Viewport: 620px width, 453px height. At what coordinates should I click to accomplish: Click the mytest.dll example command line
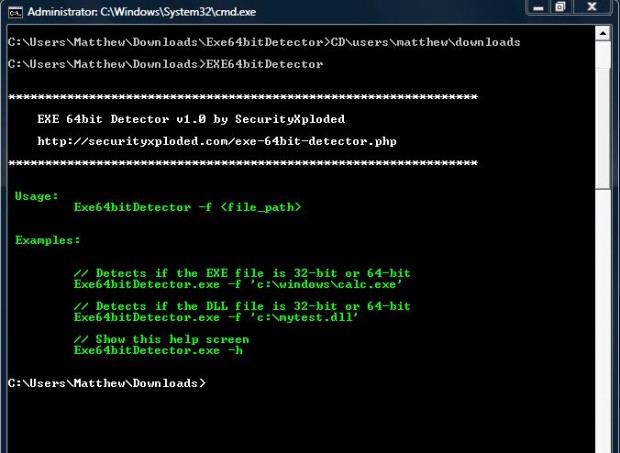coord(216,317)
